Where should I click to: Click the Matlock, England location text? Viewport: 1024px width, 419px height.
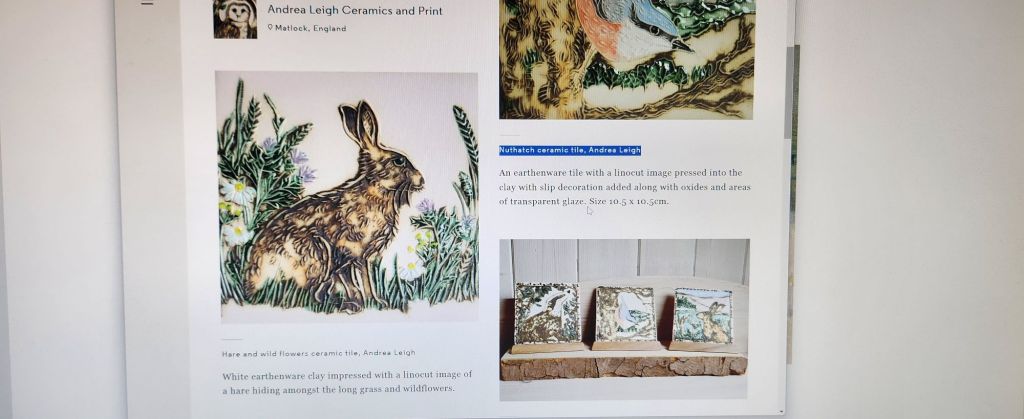310,28
